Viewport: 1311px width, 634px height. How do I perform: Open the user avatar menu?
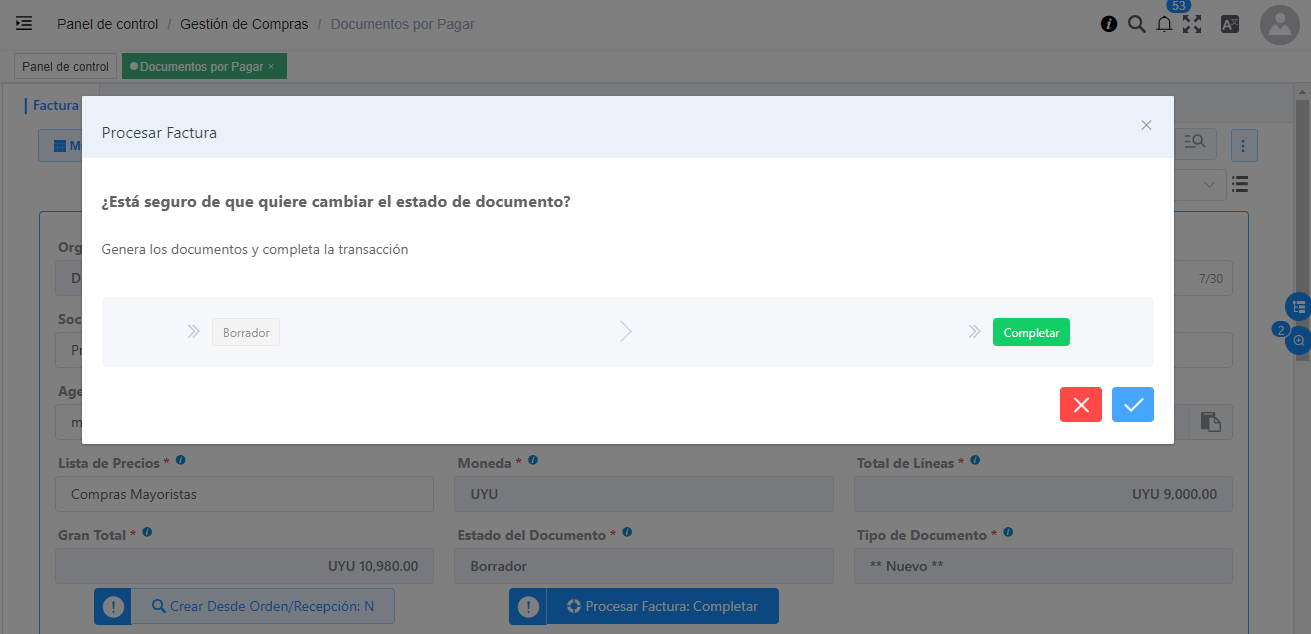tap(1280, 25)
